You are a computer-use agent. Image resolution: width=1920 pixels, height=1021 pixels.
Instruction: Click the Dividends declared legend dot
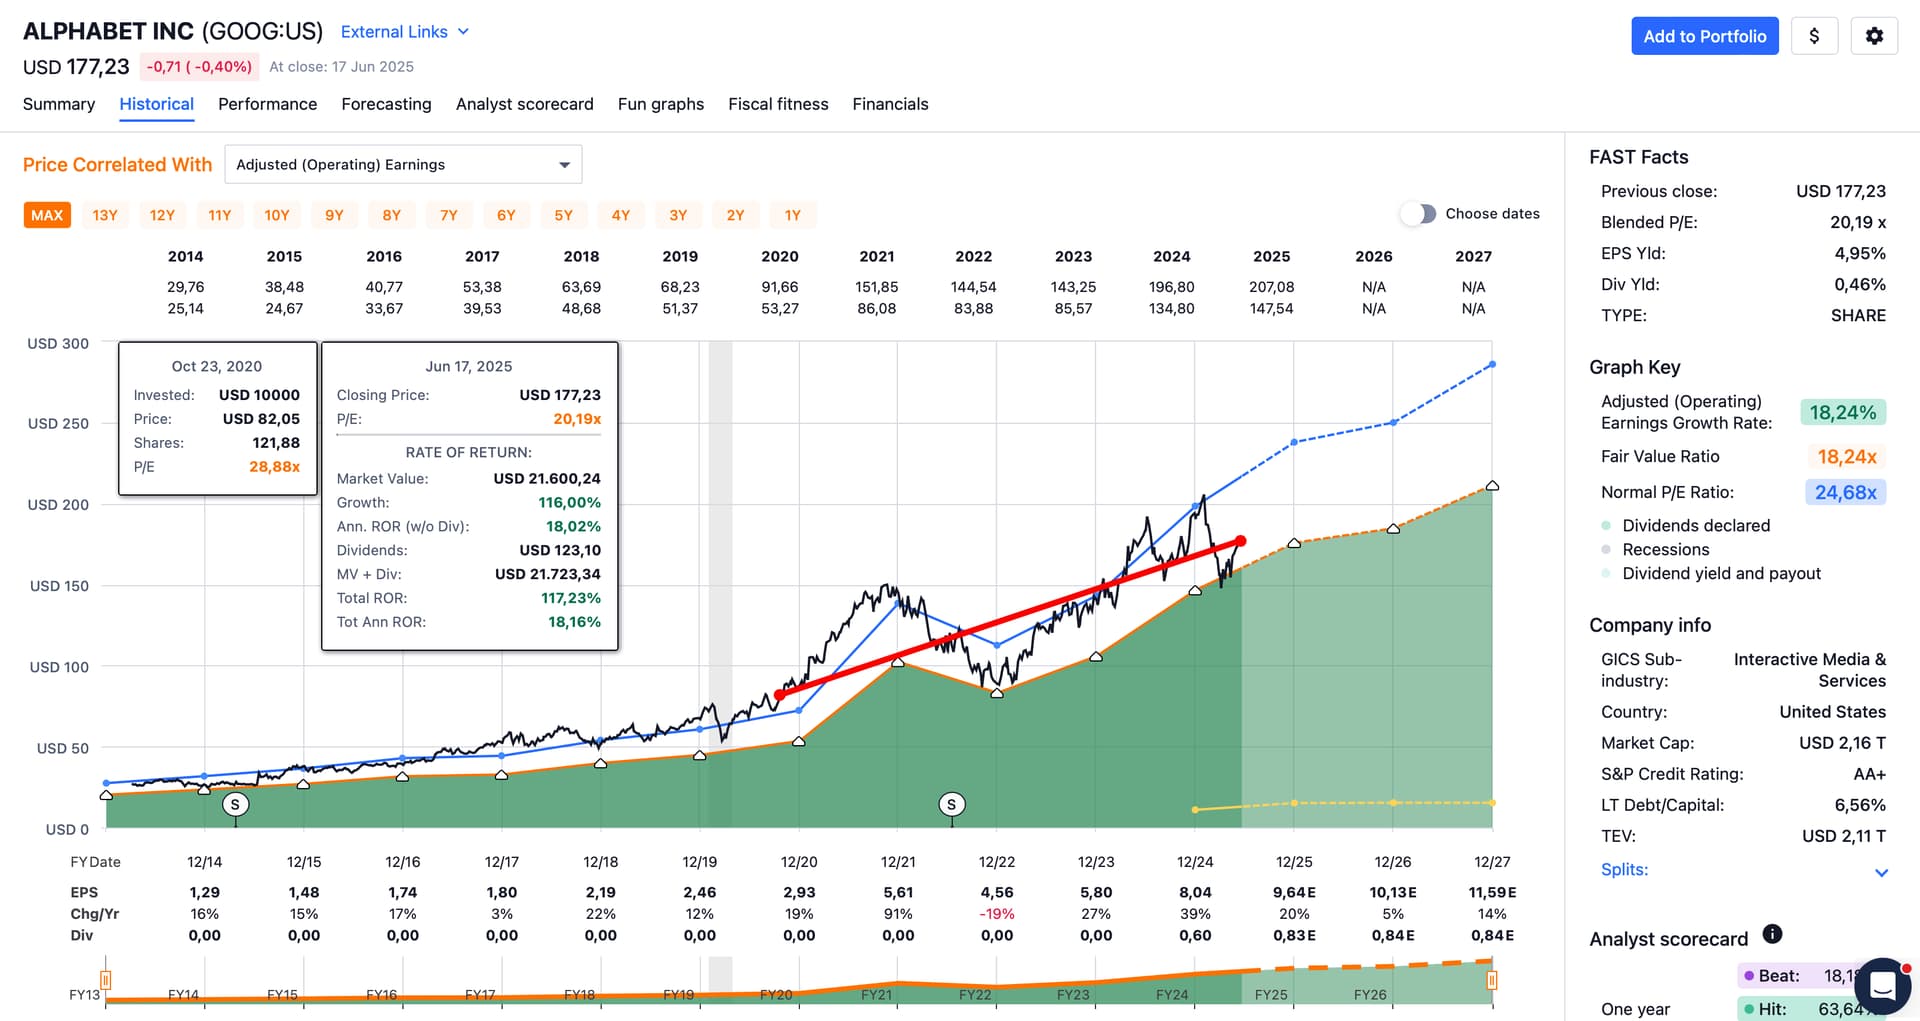(1606, 526)
